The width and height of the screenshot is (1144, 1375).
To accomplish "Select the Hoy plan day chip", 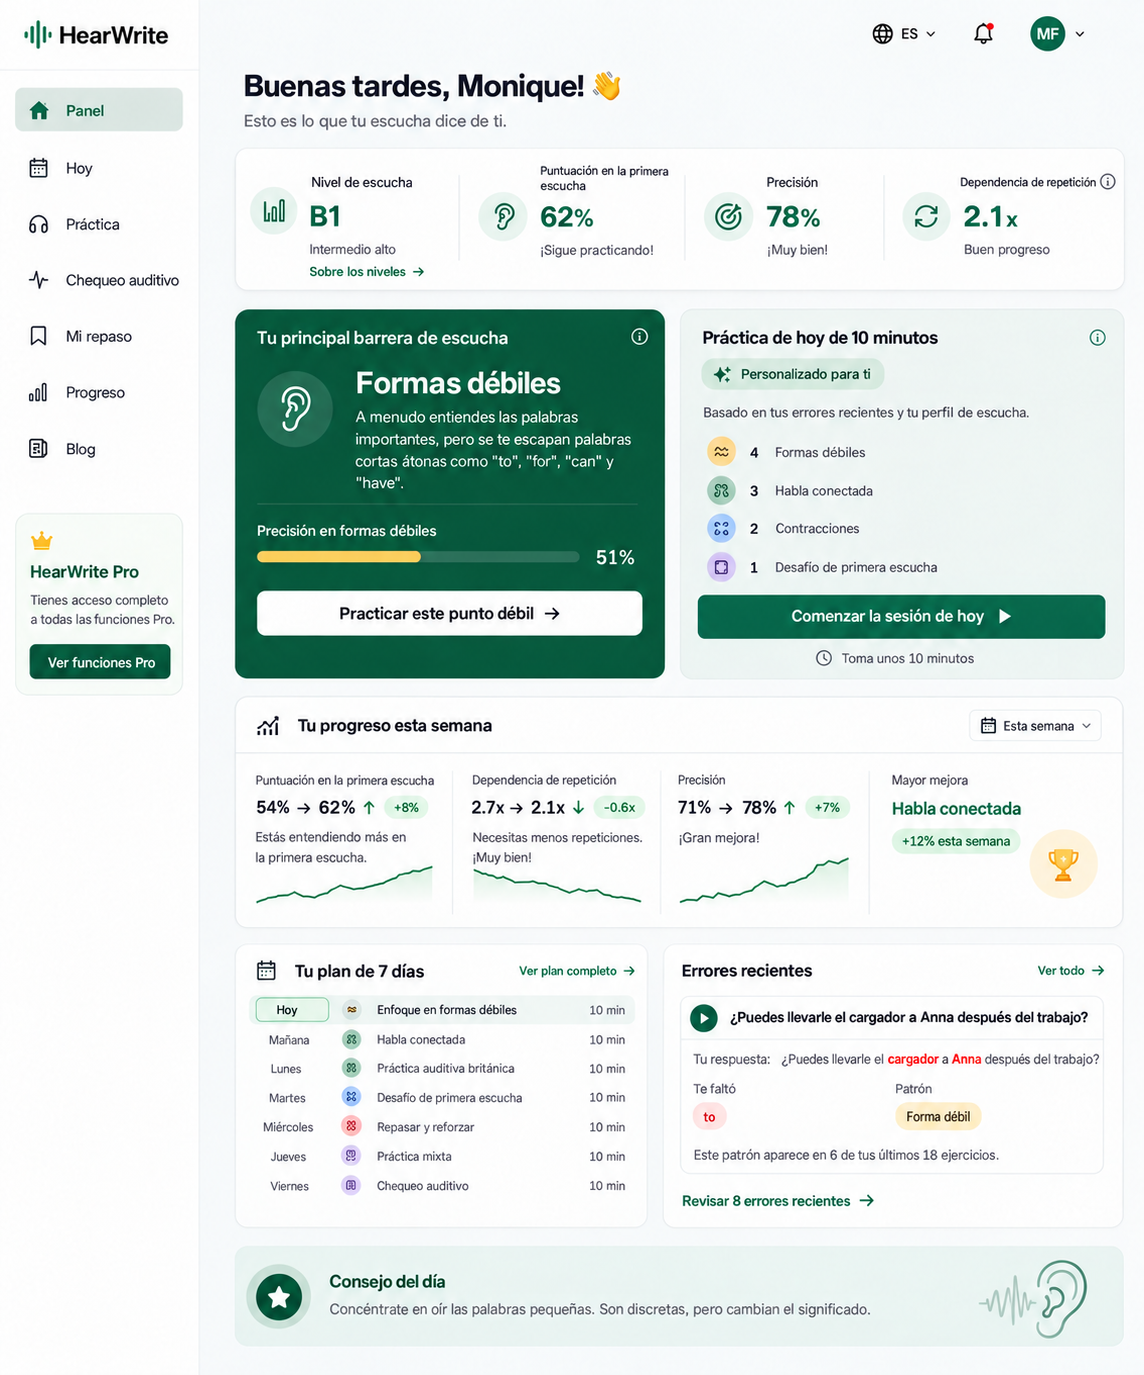I will (291, 1010).
